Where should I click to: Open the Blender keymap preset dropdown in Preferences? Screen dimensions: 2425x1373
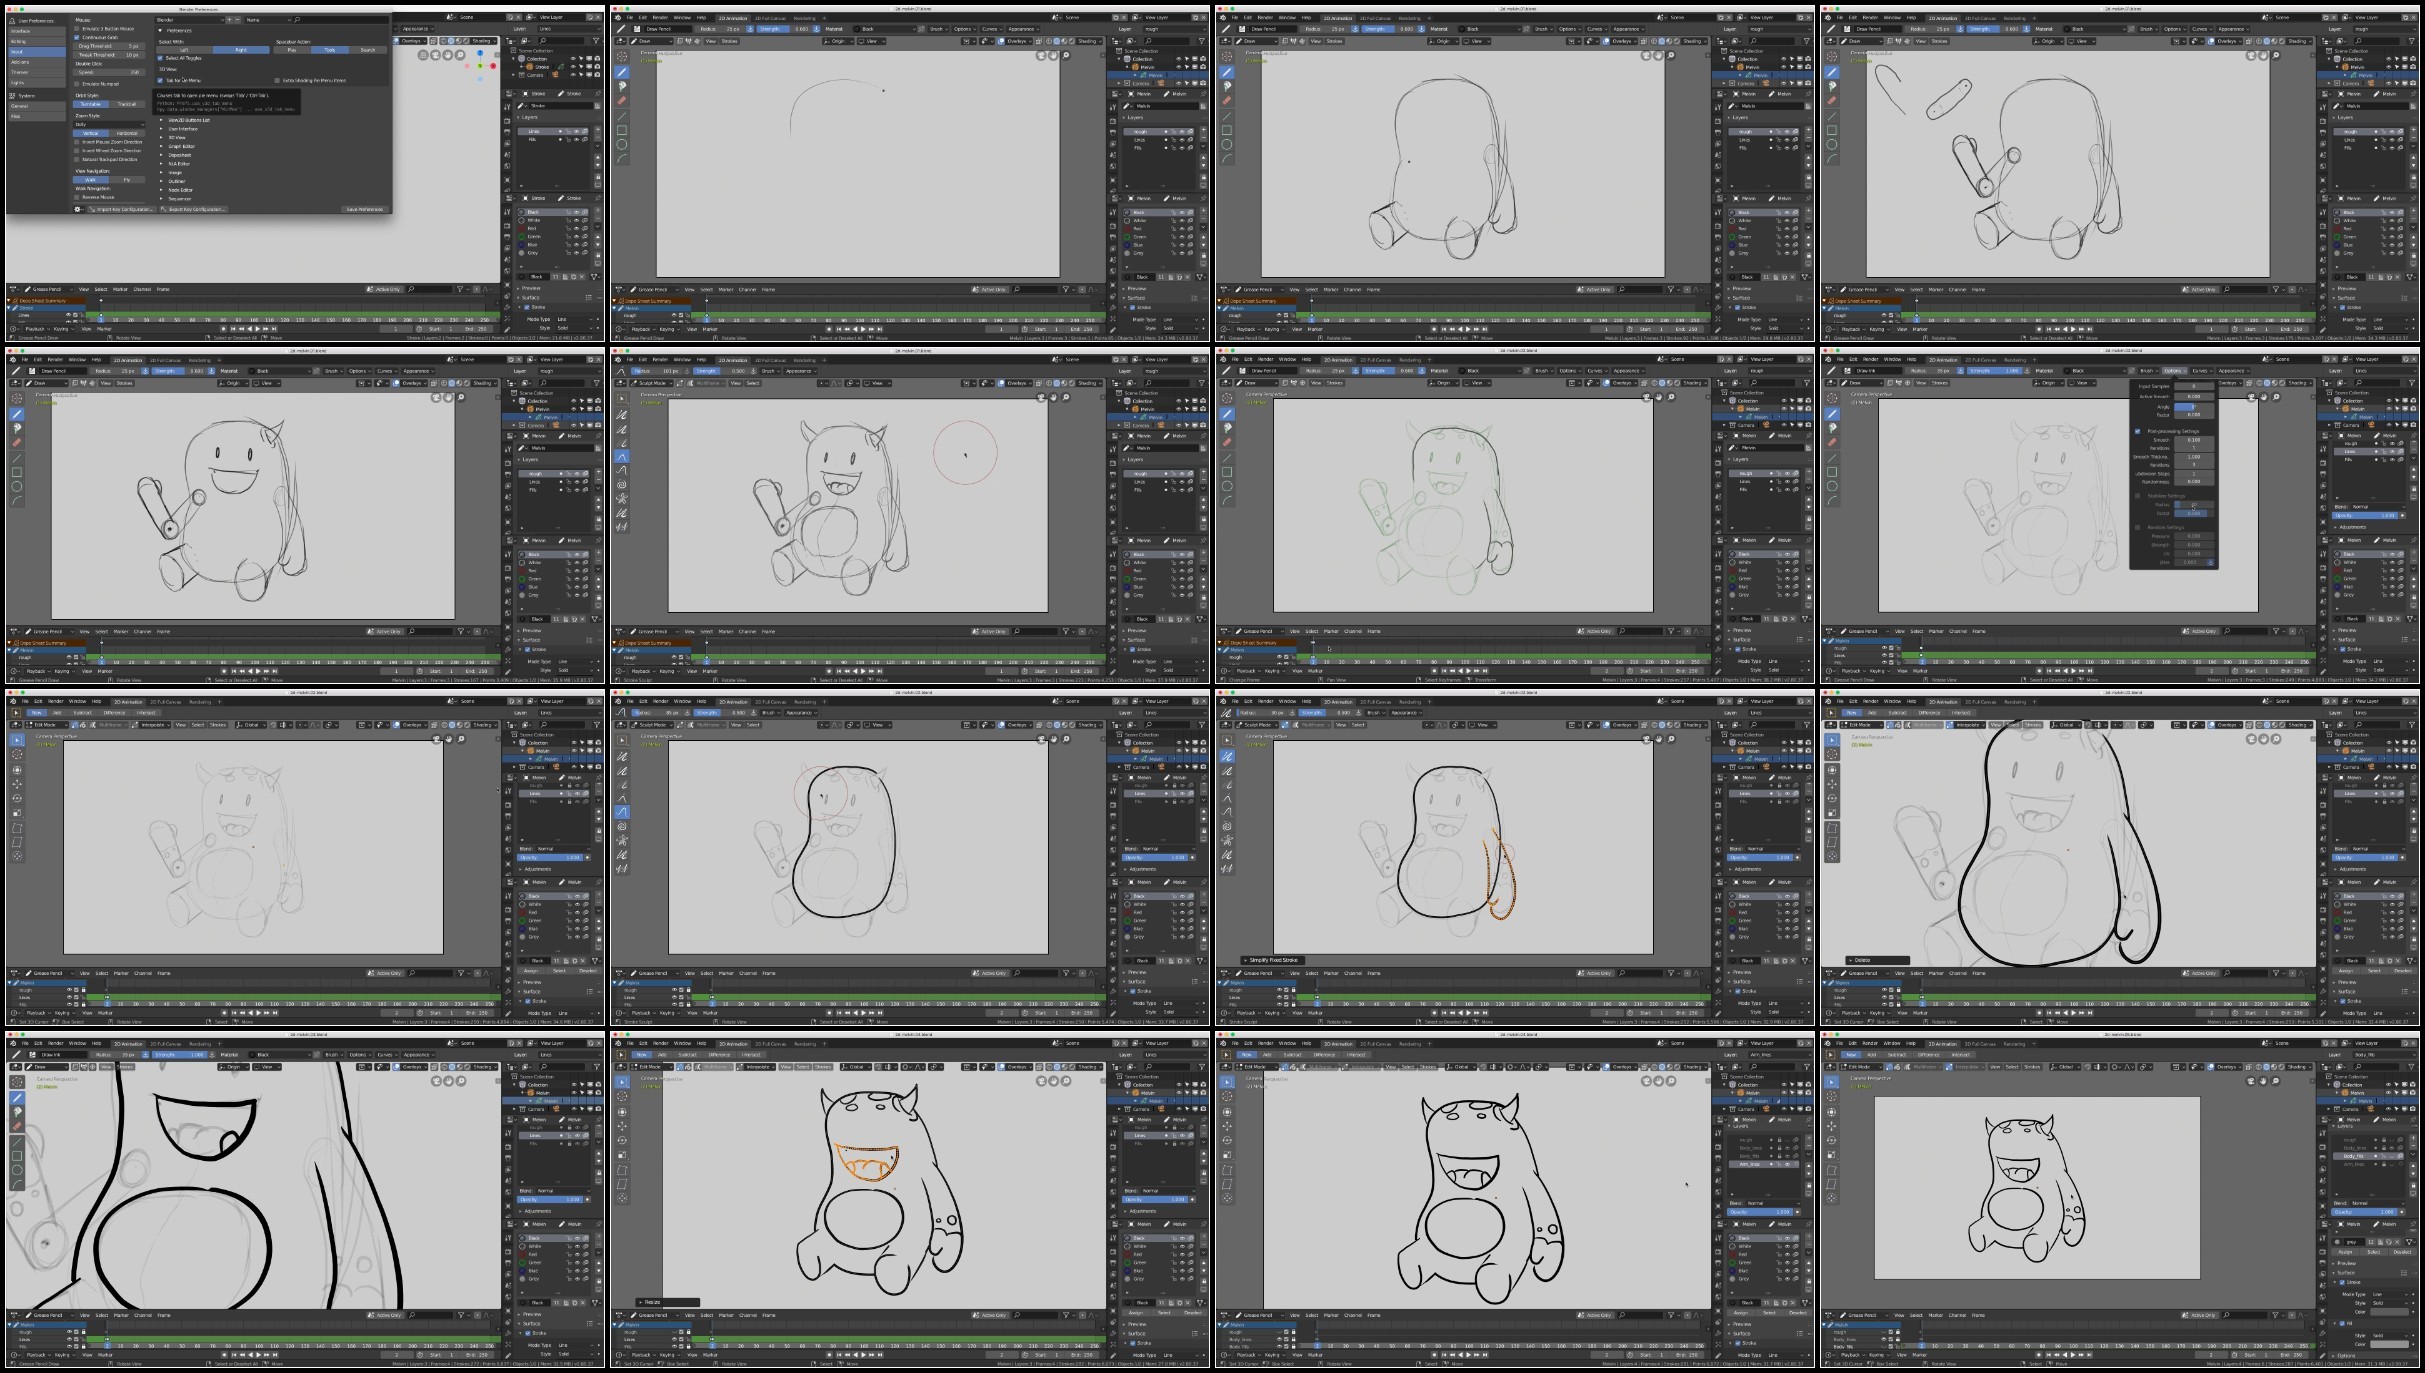(189, 20)
